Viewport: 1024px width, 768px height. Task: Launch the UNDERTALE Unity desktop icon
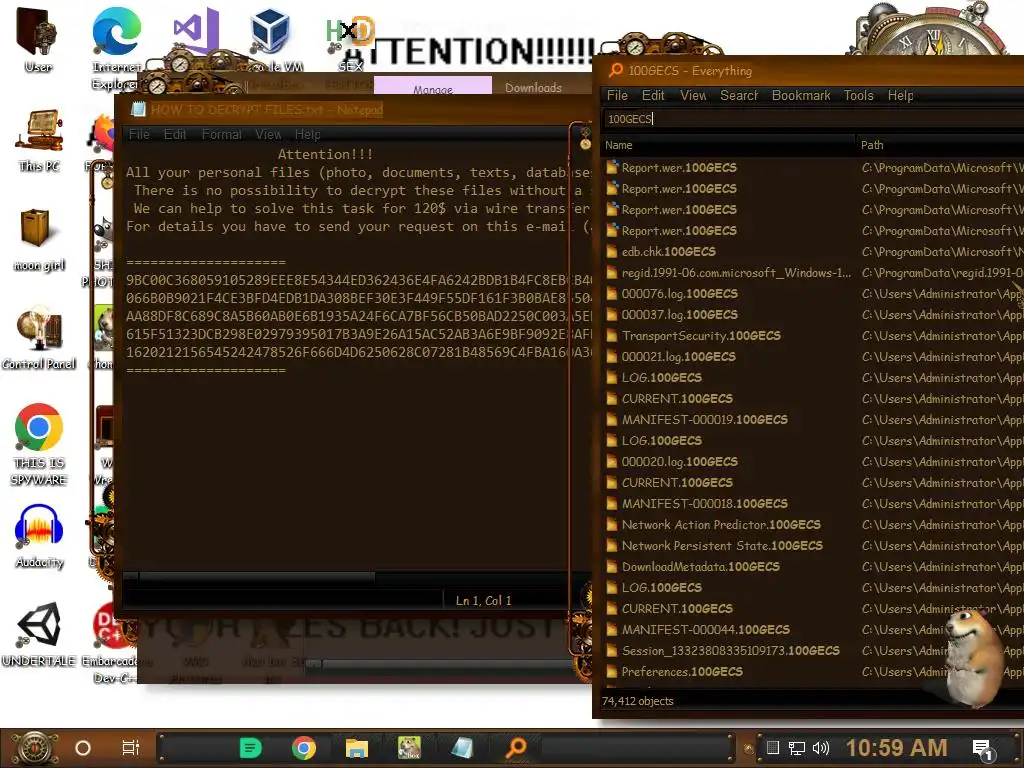coord(39,635)
